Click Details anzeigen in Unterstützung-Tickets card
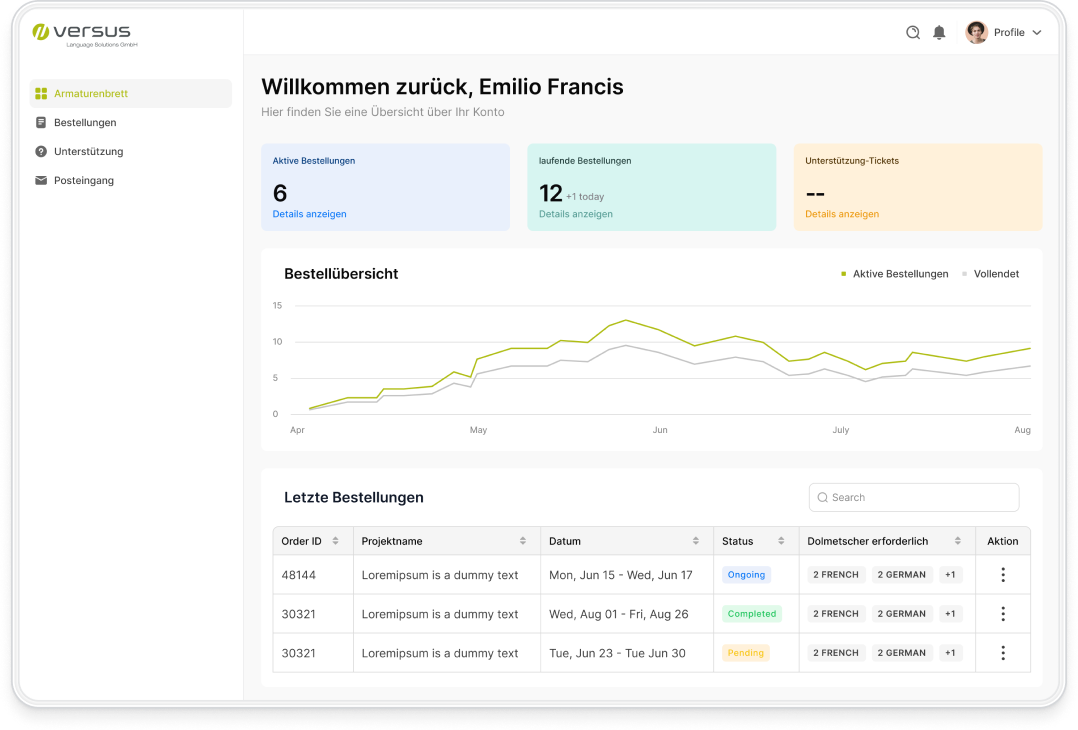This screenshot has height=730, width=1078. pos(842,214)
